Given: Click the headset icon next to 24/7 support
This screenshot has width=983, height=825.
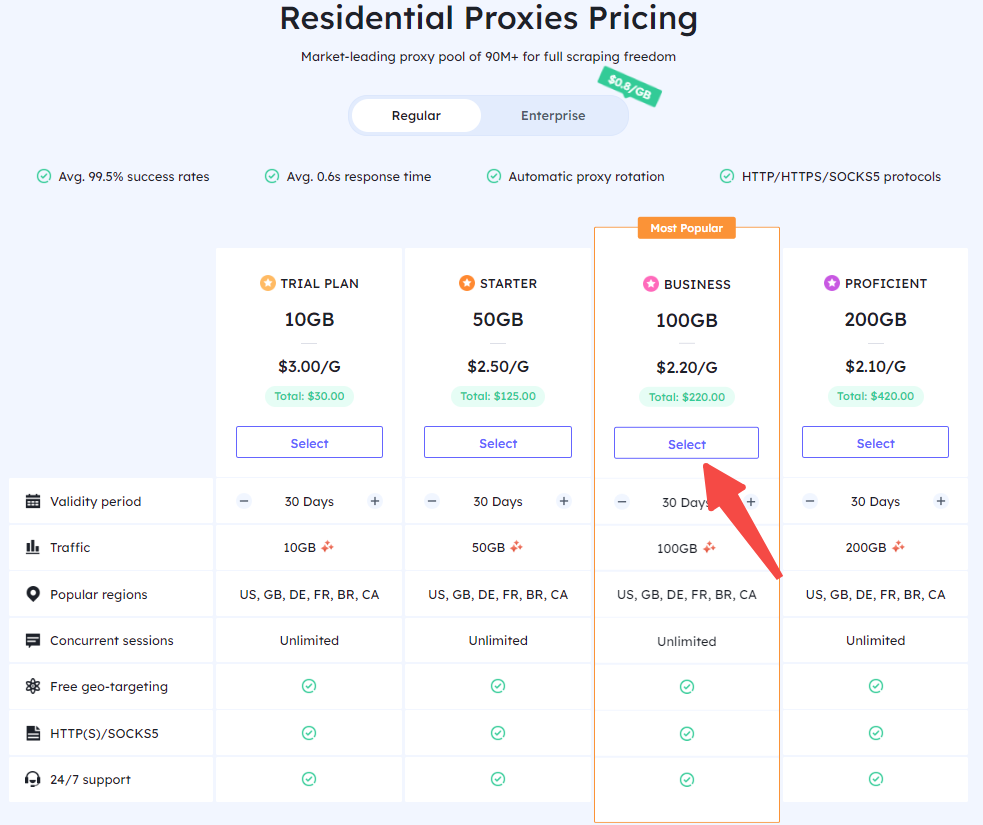Looking at the screenshot, I should [33, 779].
